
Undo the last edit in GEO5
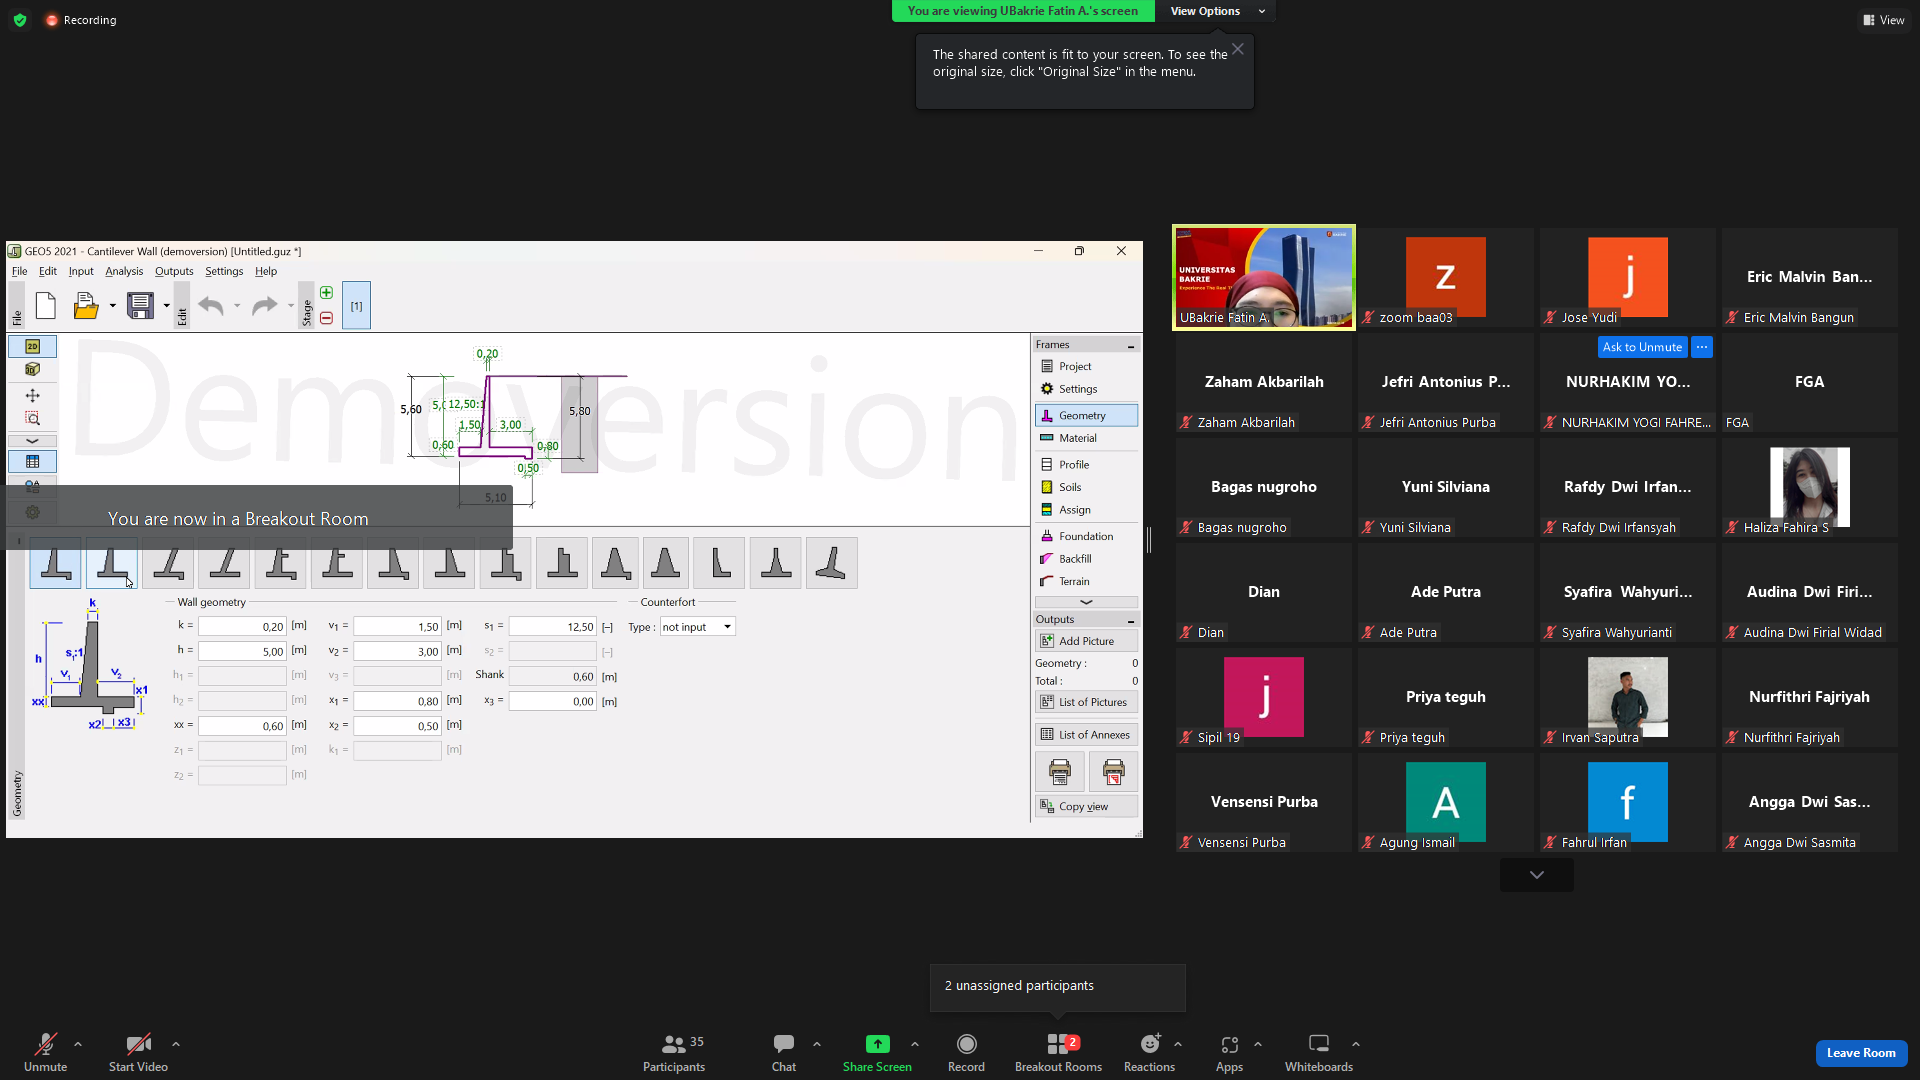click(211, 306)
